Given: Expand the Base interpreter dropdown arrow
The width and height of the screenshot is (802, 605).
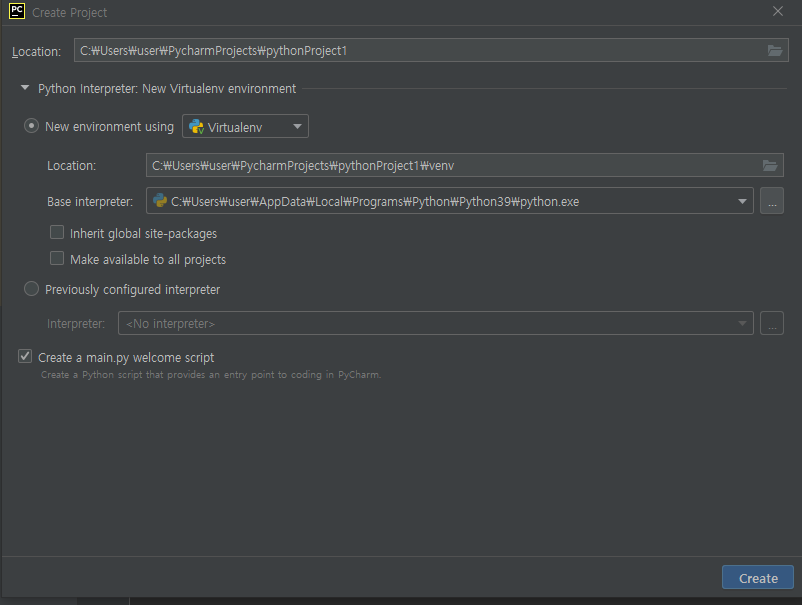Looking at the screenshot, I should [742, 201].
